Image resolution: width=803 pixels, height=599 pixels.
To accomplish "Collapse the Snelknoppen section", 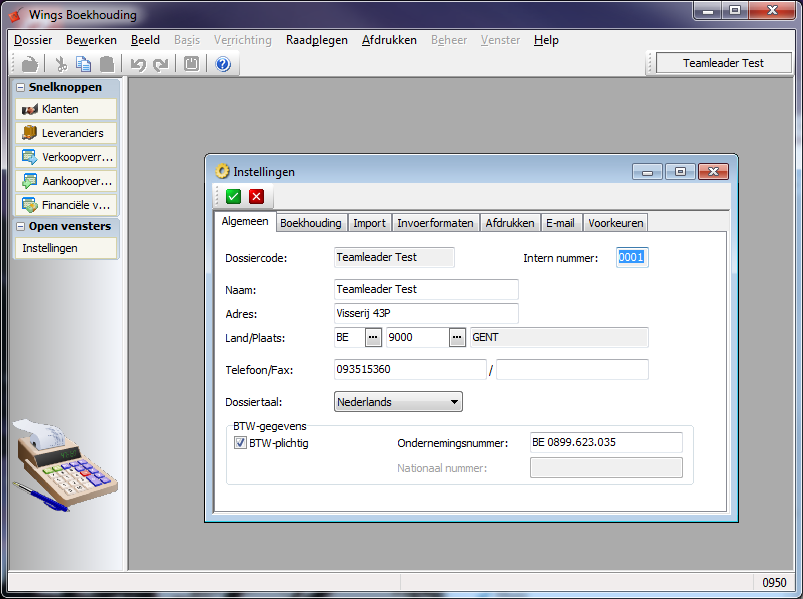I will click(x=20, y=88).
